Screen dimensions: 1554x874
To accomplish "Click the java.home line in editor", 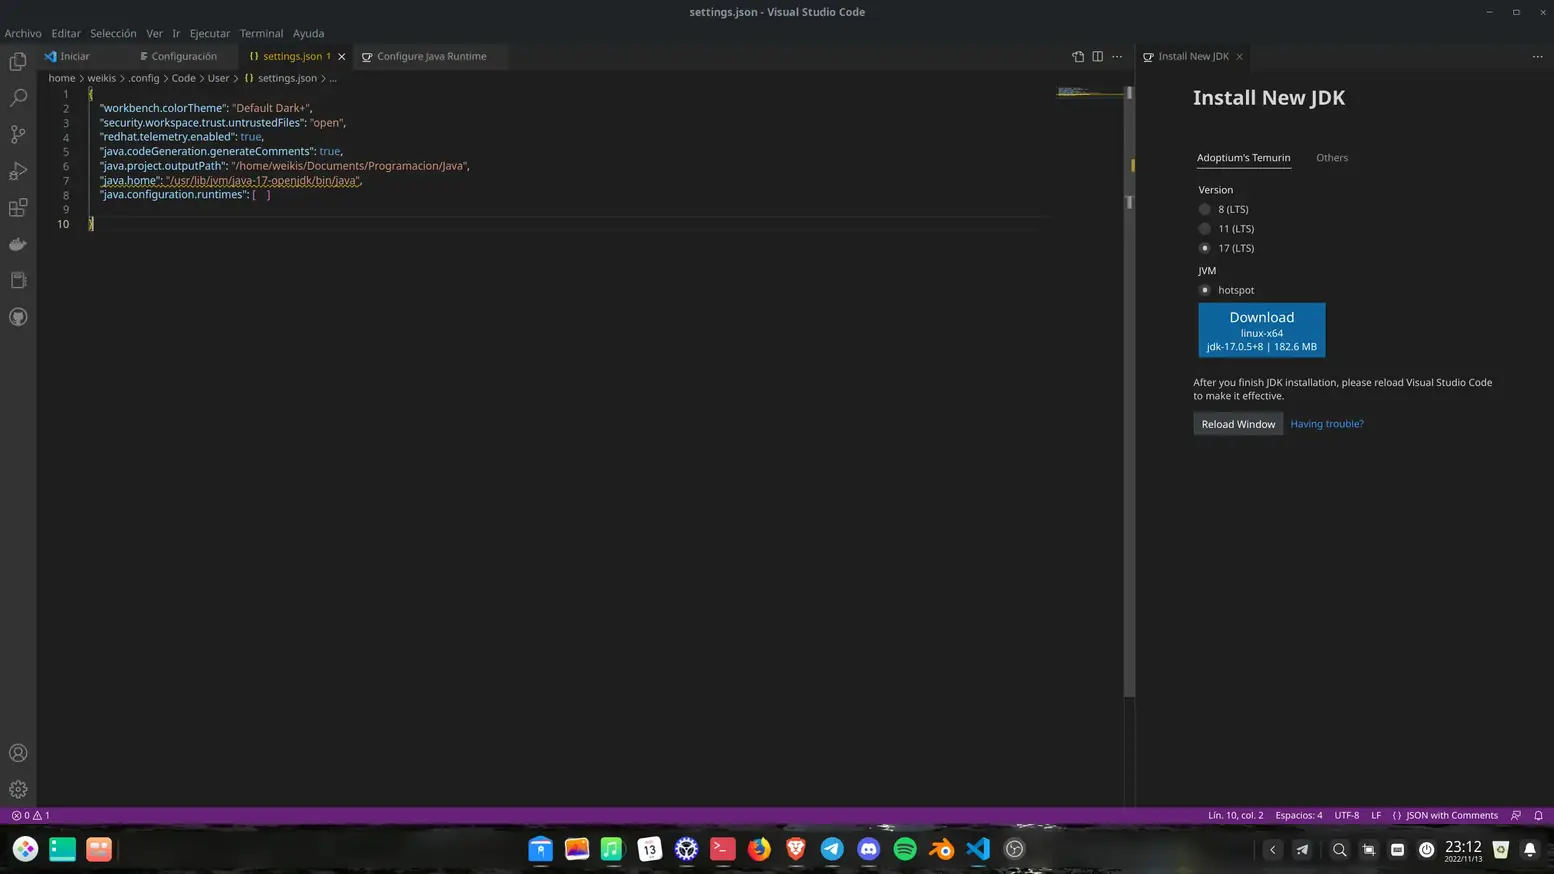I will 230,180.
